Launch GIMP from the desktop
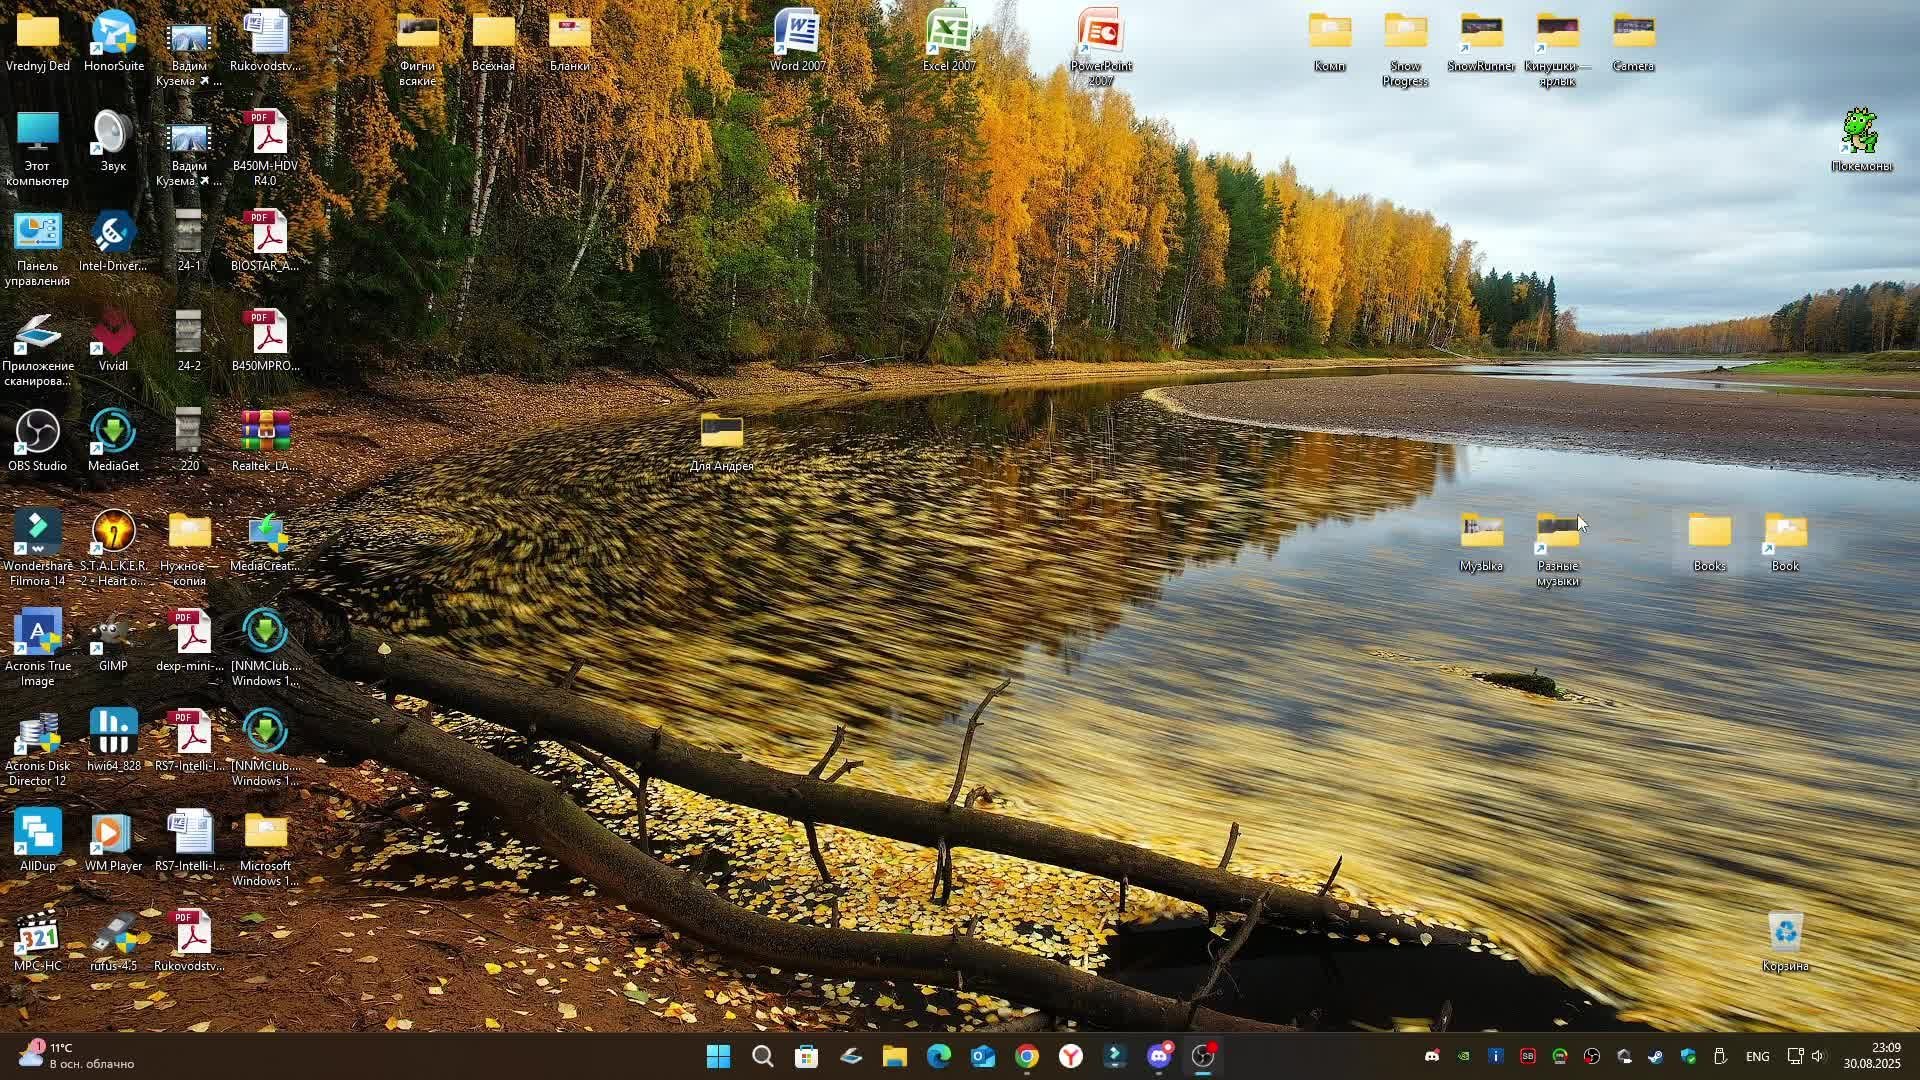The width and height of the screenshot is (1920, 1080). pyautogui.click(x=113, y=634)
